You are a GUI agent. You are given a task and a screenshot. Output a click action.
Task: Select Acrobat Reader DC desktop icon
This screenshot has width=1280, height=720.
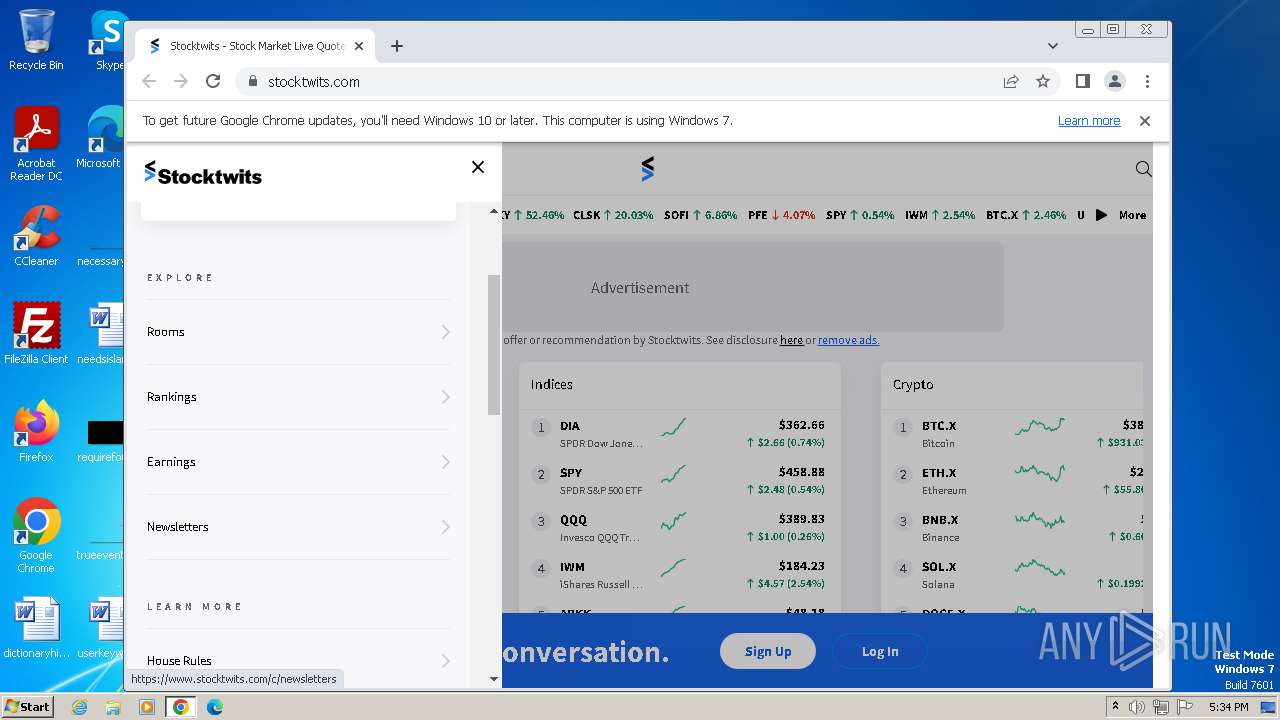point(36,145)
